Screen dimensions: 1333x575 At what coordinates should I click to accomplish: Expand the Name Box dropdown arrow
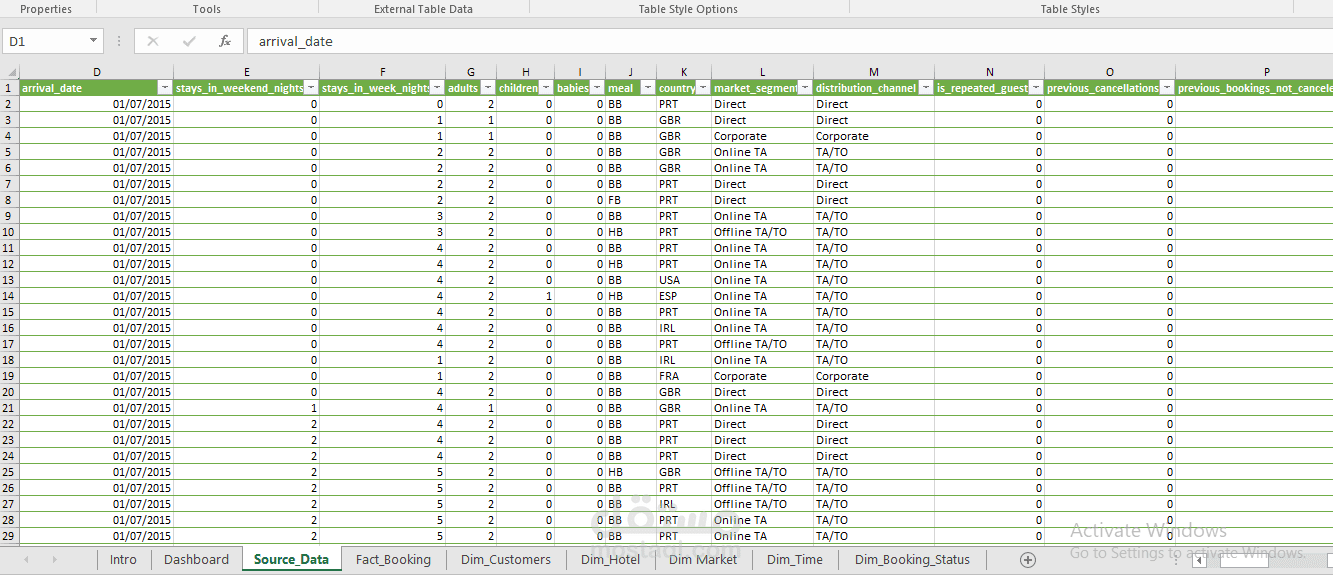(x=94, y=41)
